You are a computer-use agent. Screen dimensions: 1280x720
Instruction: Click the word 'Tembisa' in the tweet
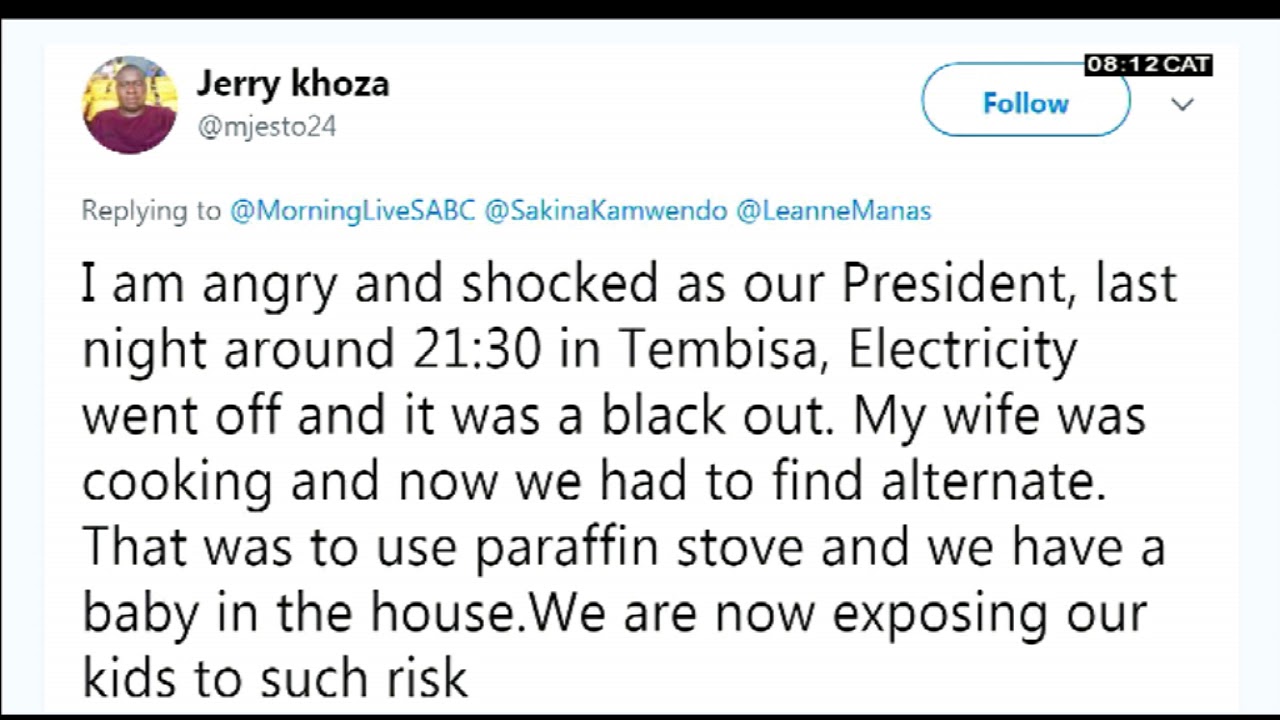[721, 349]
